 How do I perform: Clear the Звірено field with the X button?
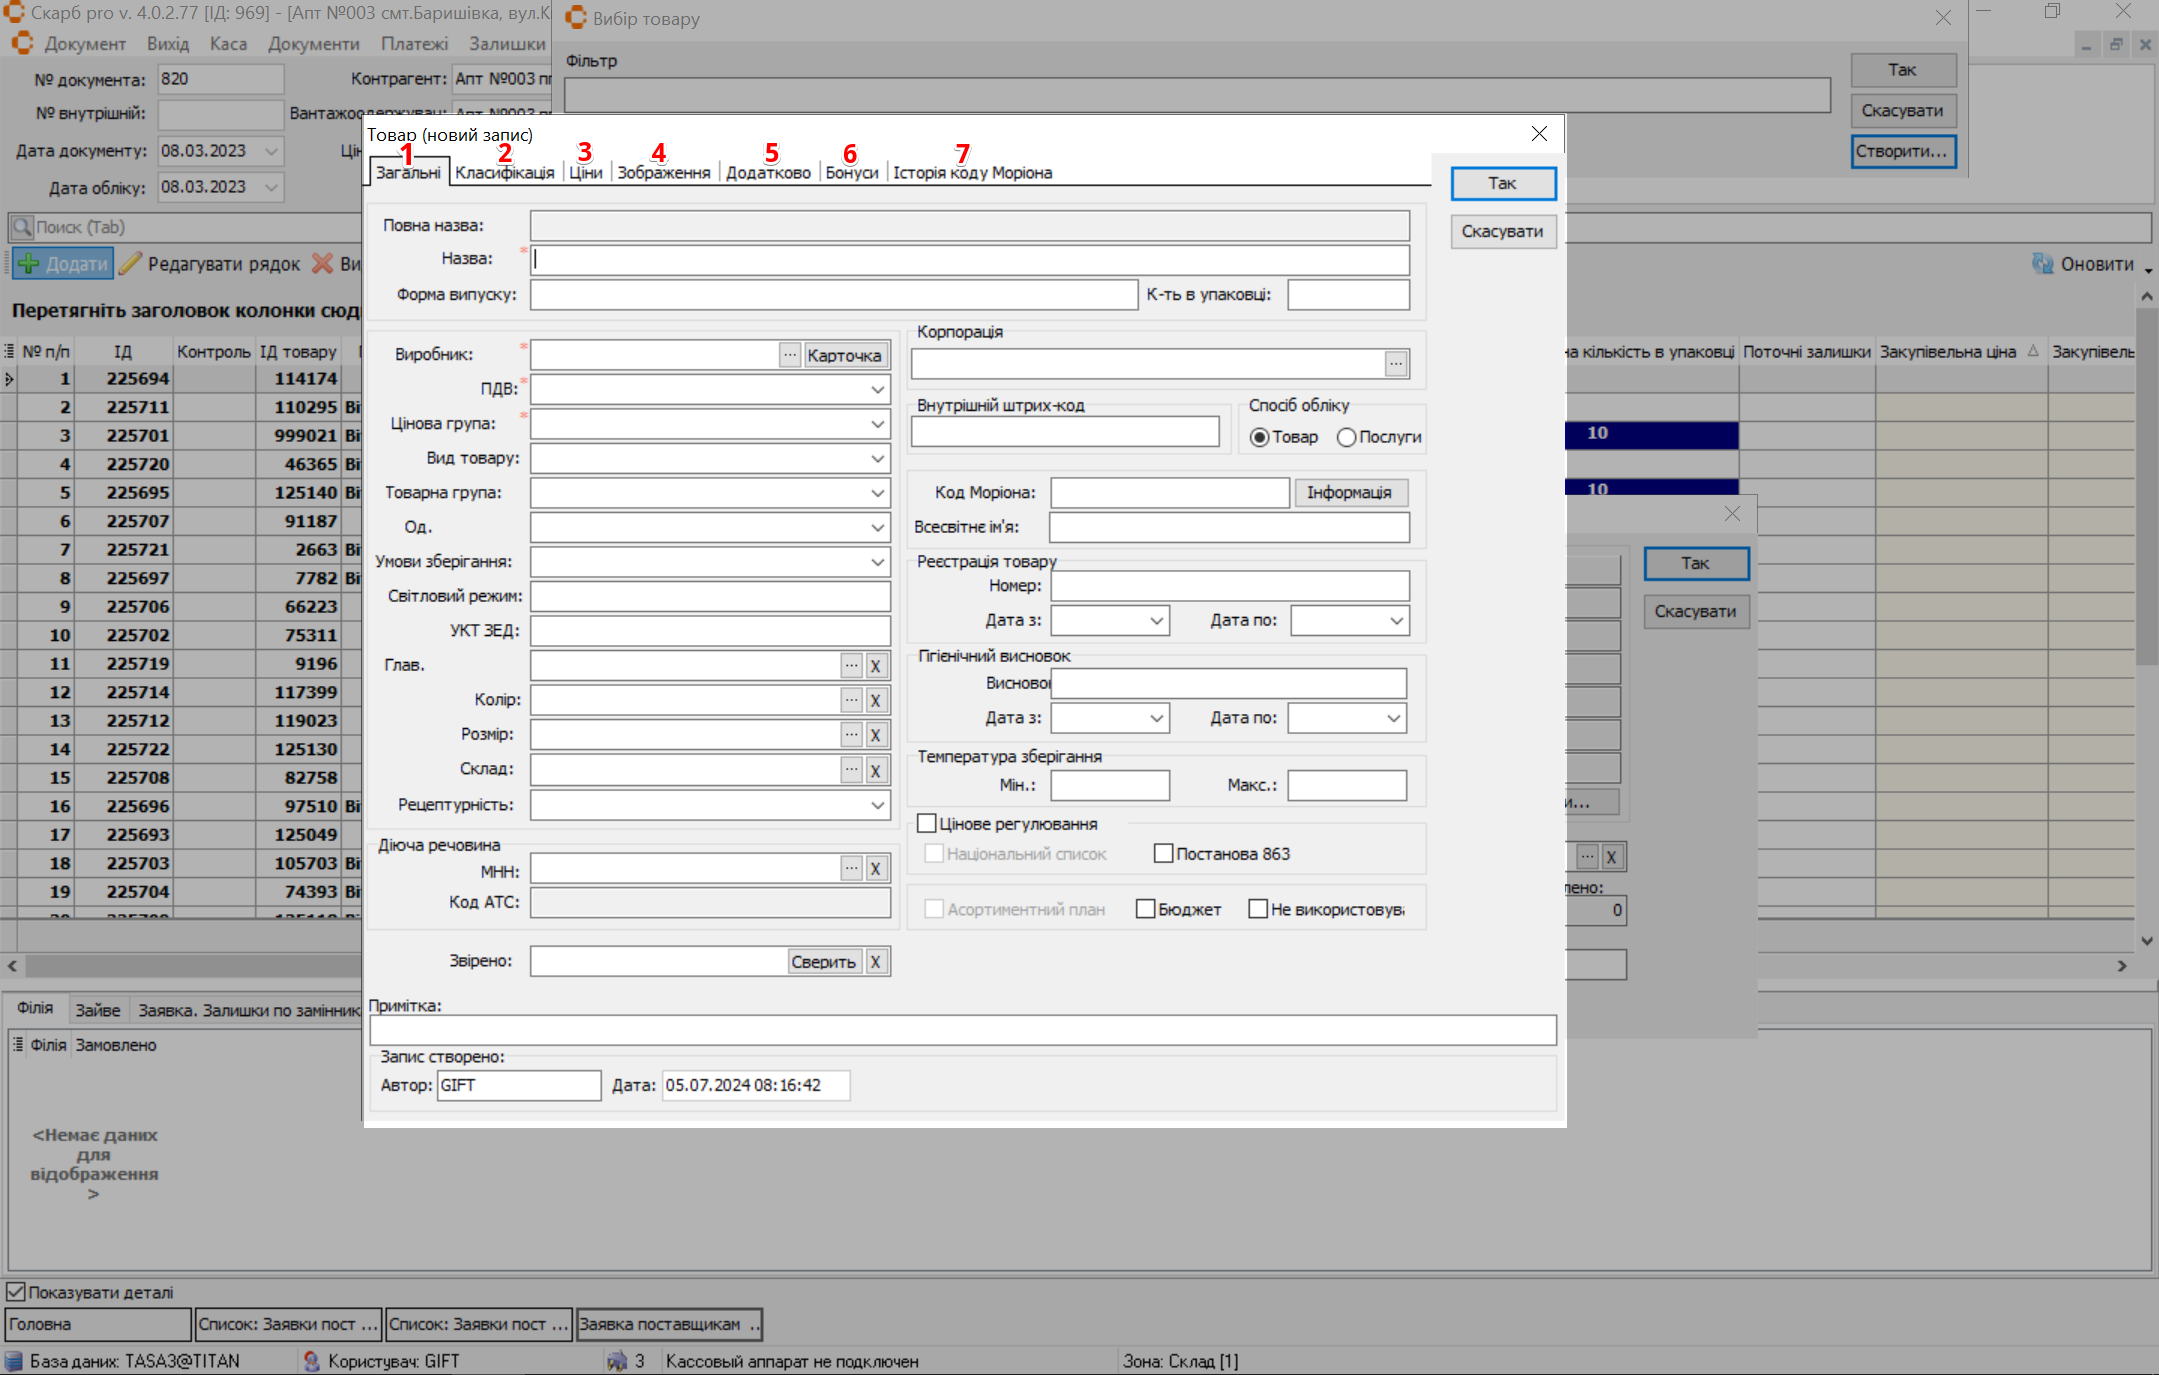coord(875,962)
